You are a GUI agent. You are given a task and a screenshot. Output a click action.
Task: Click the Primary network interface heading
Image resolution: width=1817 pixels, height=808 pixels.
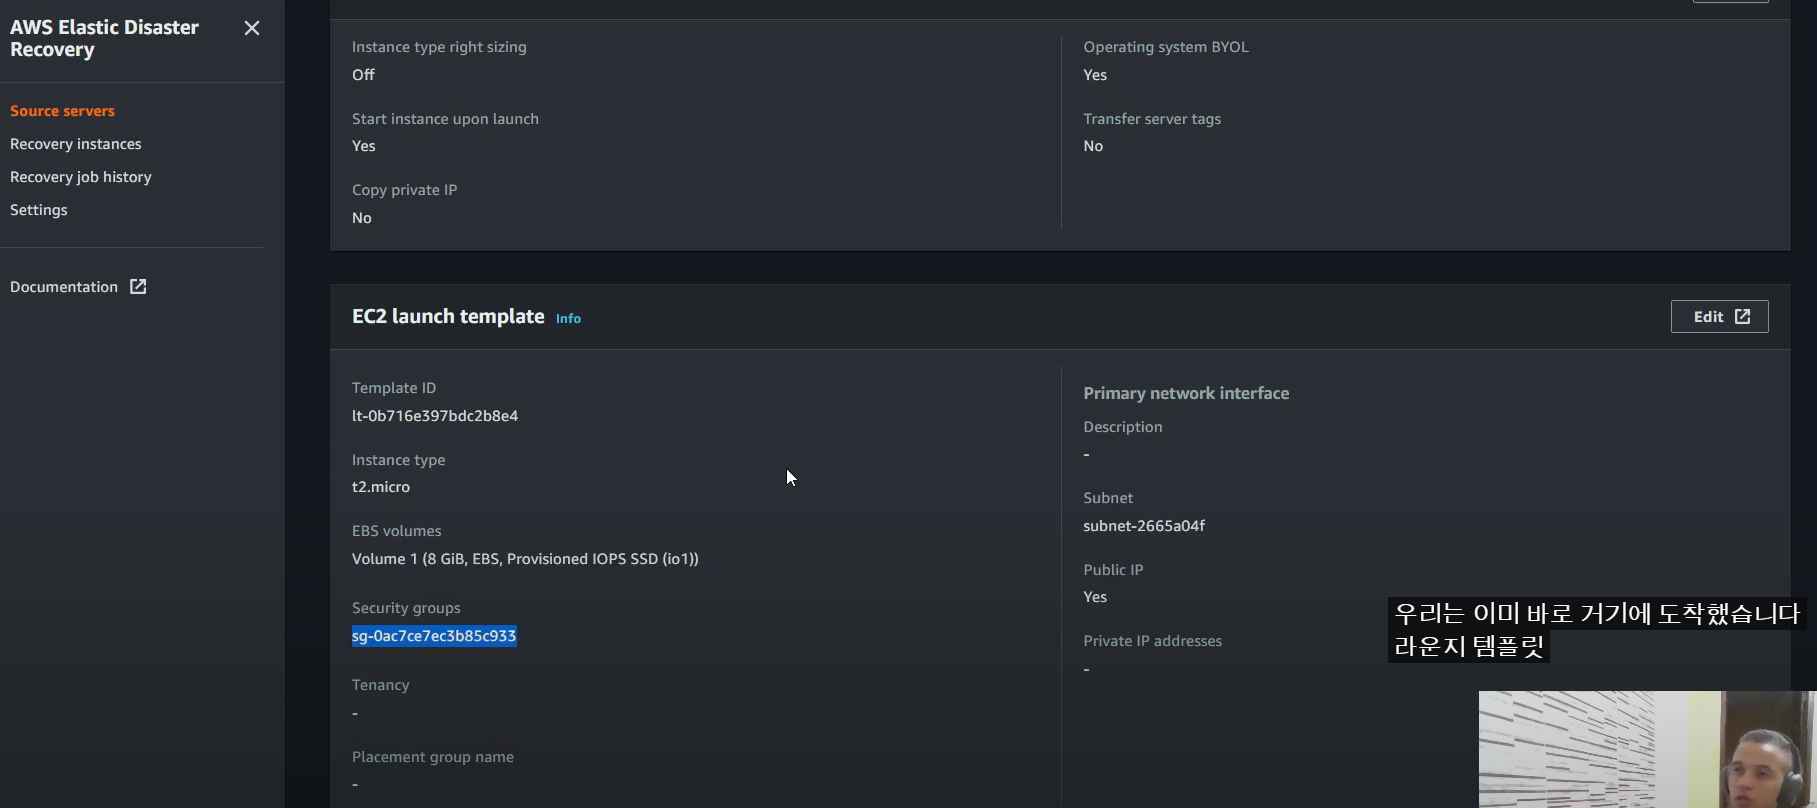click(x=1186, y=394)
